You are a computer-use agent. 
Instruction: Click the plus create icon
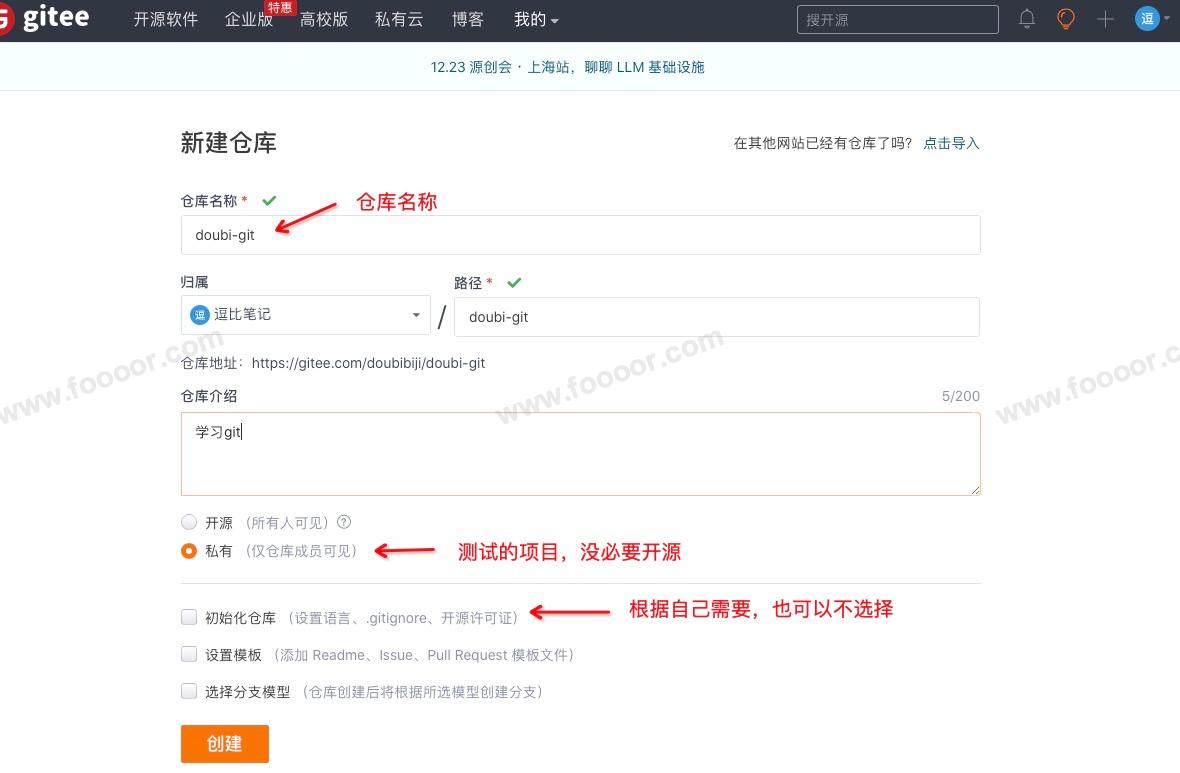pos(1105,19)
